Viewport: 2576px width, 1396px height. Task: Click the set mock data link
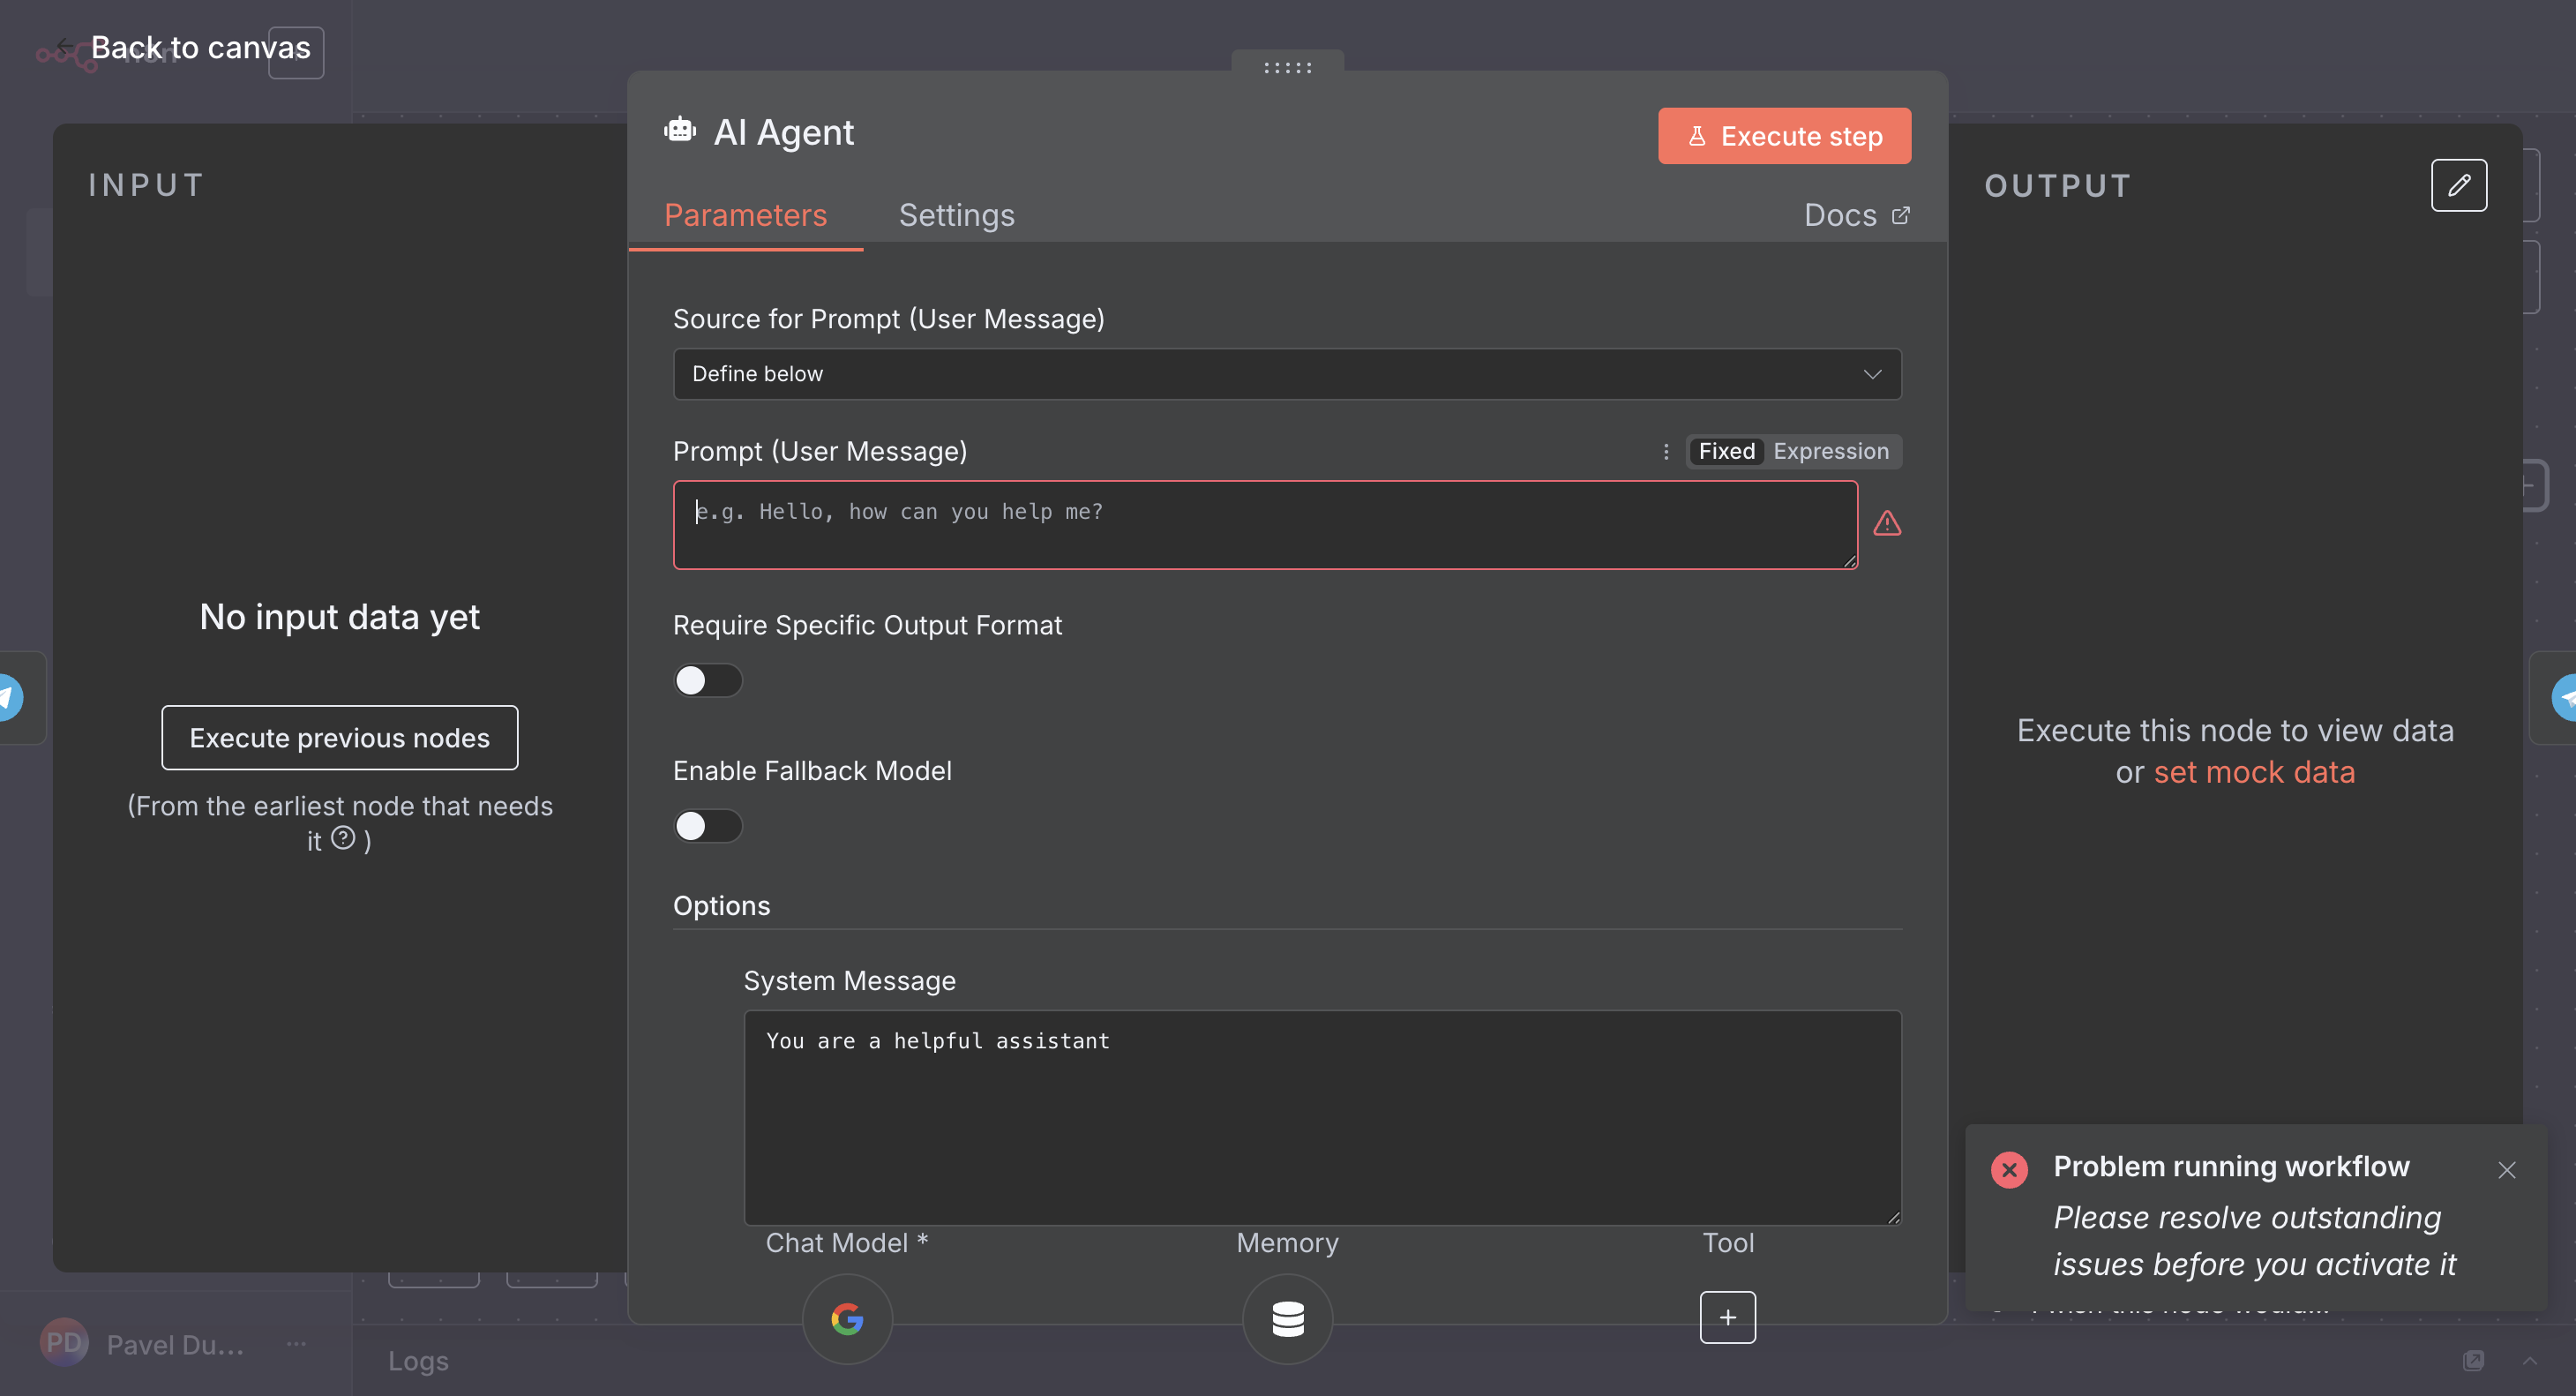click(2254, 772)
